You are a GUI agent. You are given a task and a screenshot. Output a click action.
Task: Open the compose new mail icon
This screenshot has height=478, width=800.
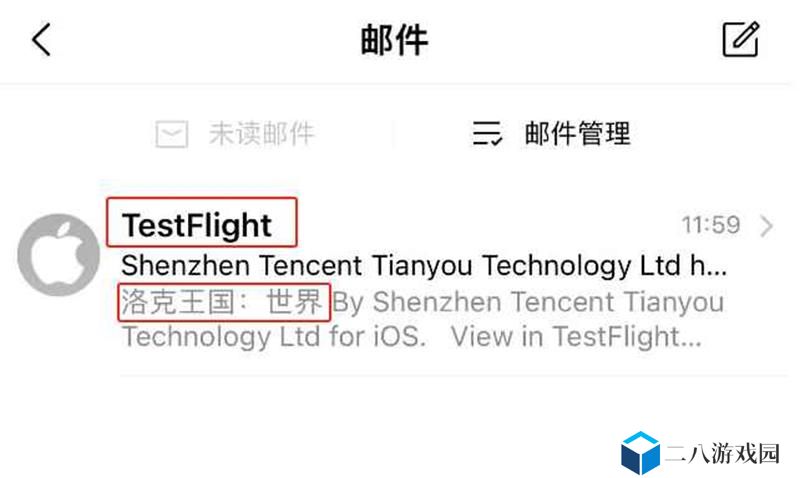(x=741, y=39)
